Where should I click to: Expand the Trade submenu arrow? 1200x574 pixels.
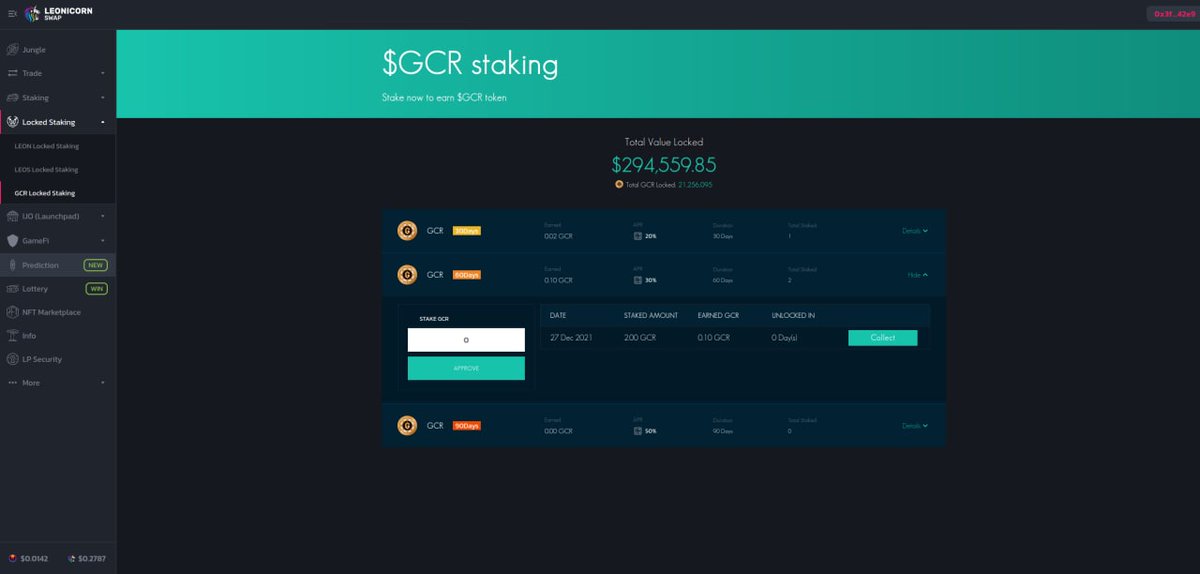click(x=103, y=73)
